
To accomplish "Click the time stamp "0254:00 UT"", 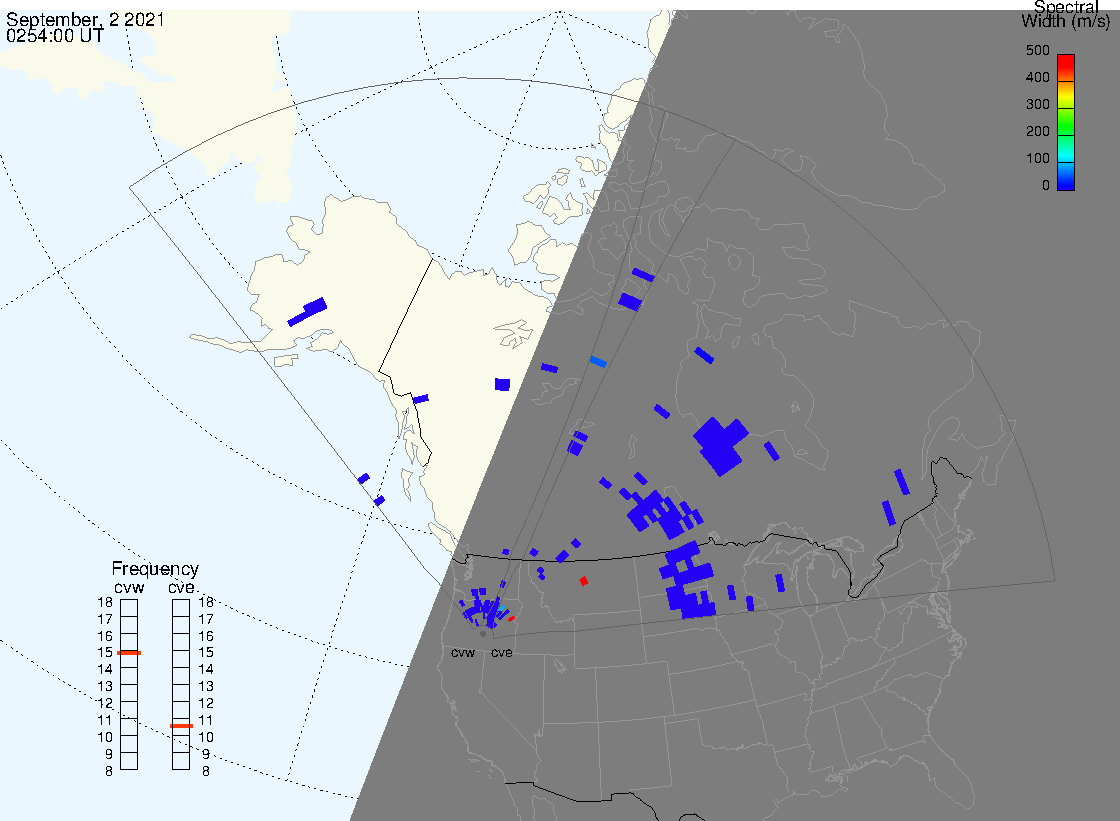I will pyautogui.click(x=55, y=36).
